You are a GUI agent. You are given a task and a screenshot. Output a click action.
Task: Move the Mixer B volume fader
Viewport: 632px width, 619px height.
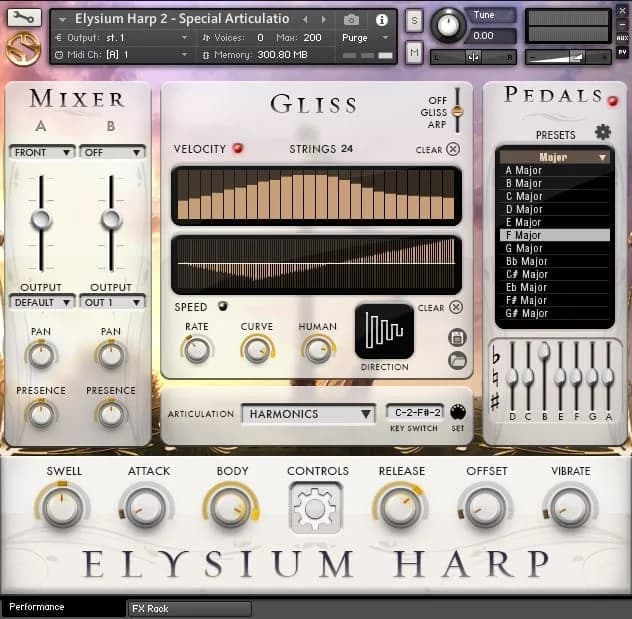tap(111, 220)
